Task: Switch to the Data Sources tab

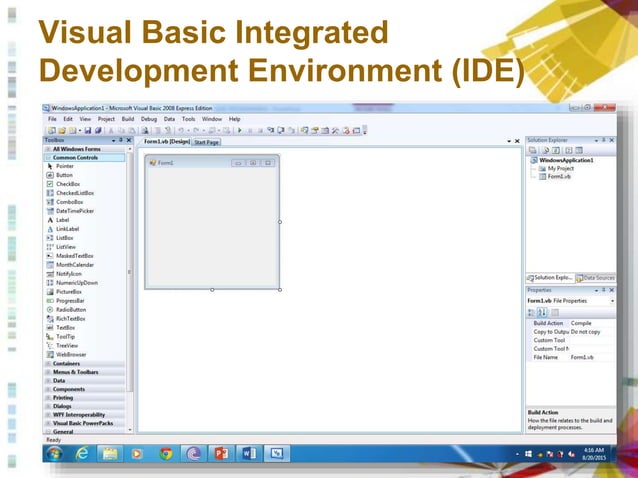Action: click(x=600, y=277)
